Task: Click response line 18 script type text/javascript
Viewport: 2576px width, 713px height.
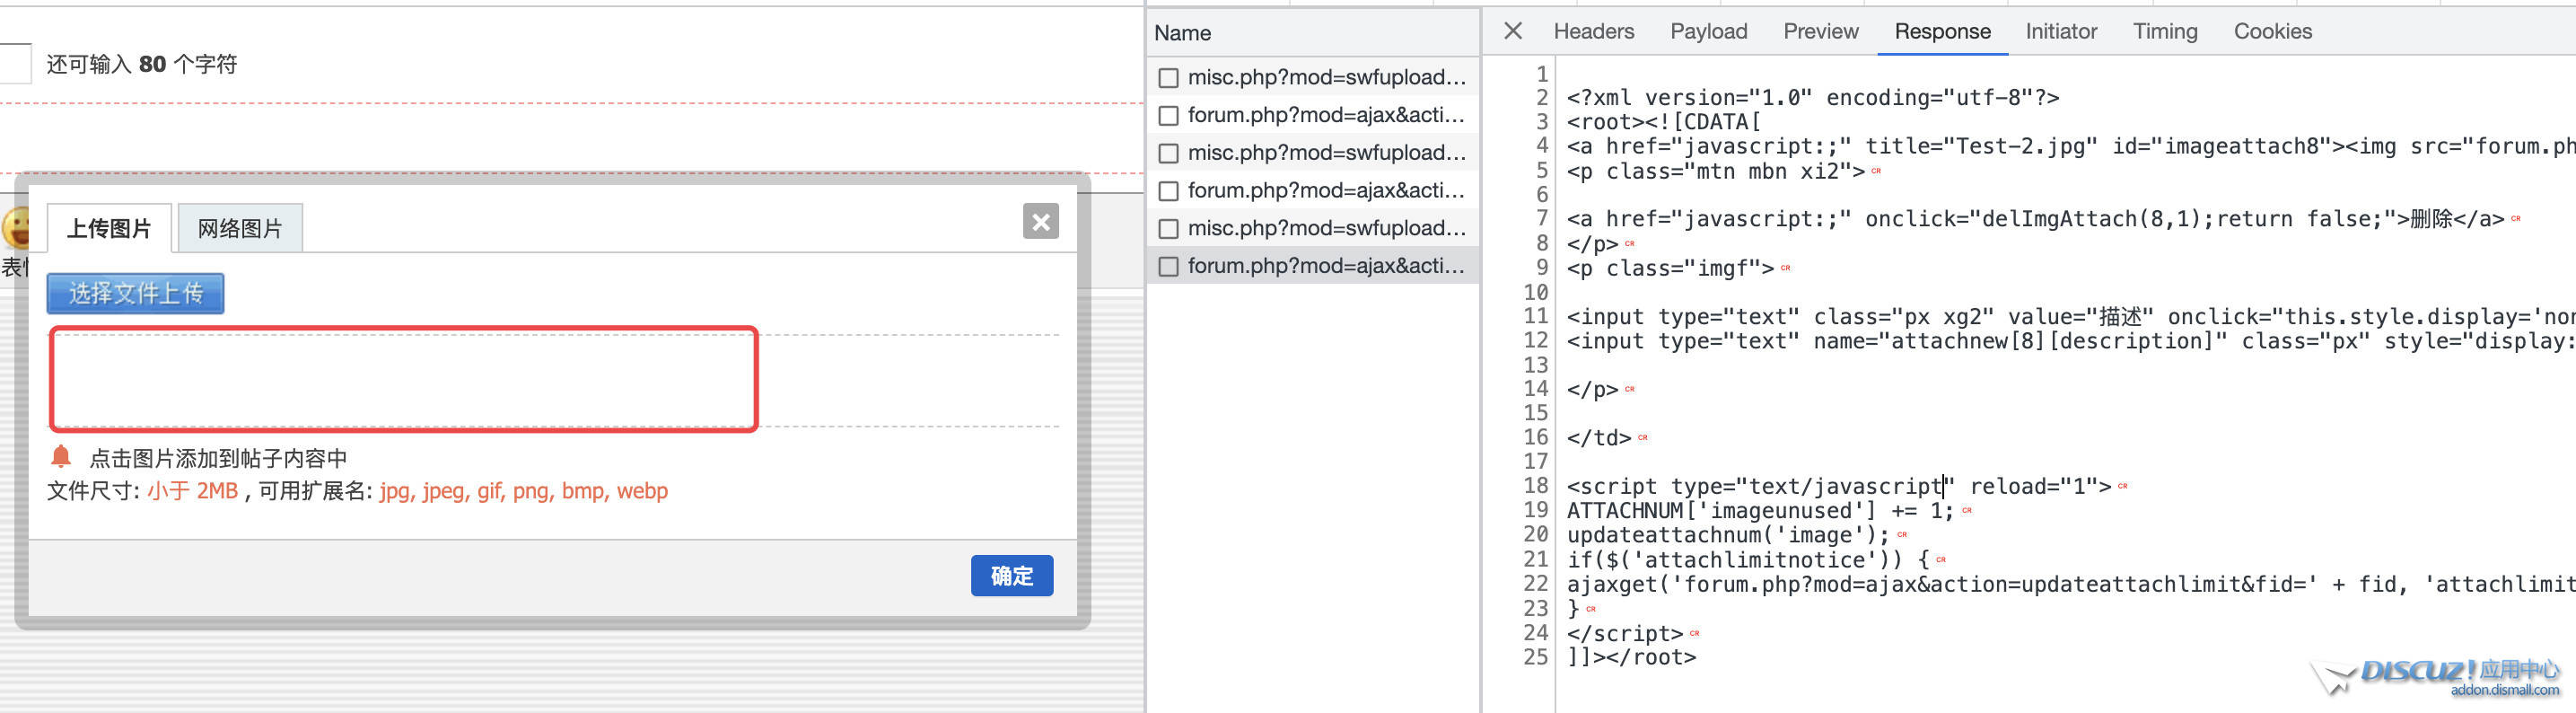Action: point(1839,486)
